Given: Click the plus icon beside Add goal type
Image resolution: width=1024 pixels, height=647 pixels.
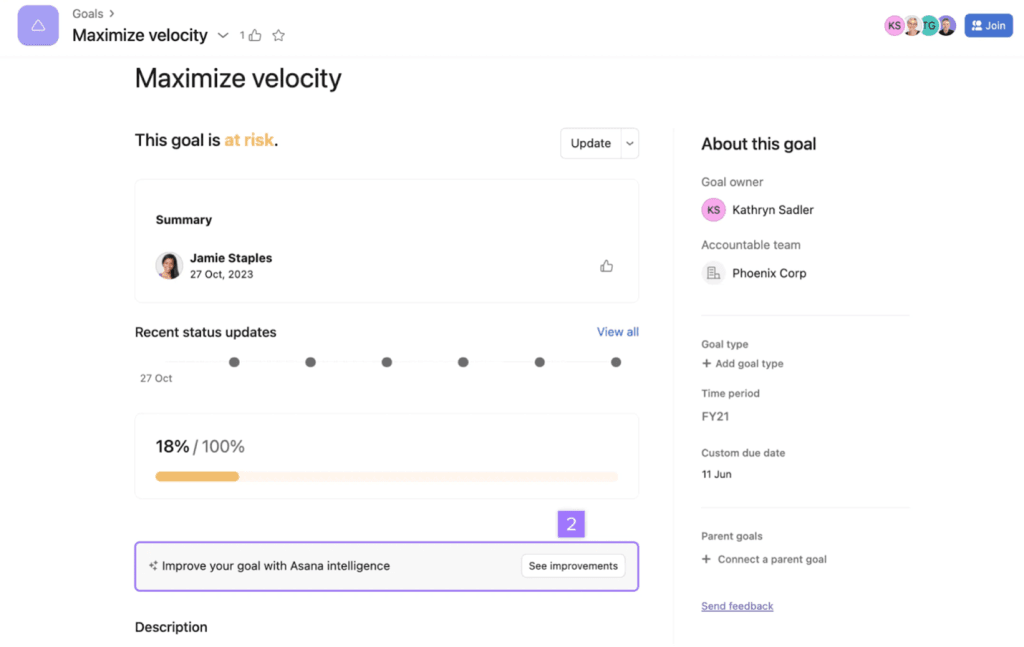Looking at the screenshot, I should coord(707,364).
